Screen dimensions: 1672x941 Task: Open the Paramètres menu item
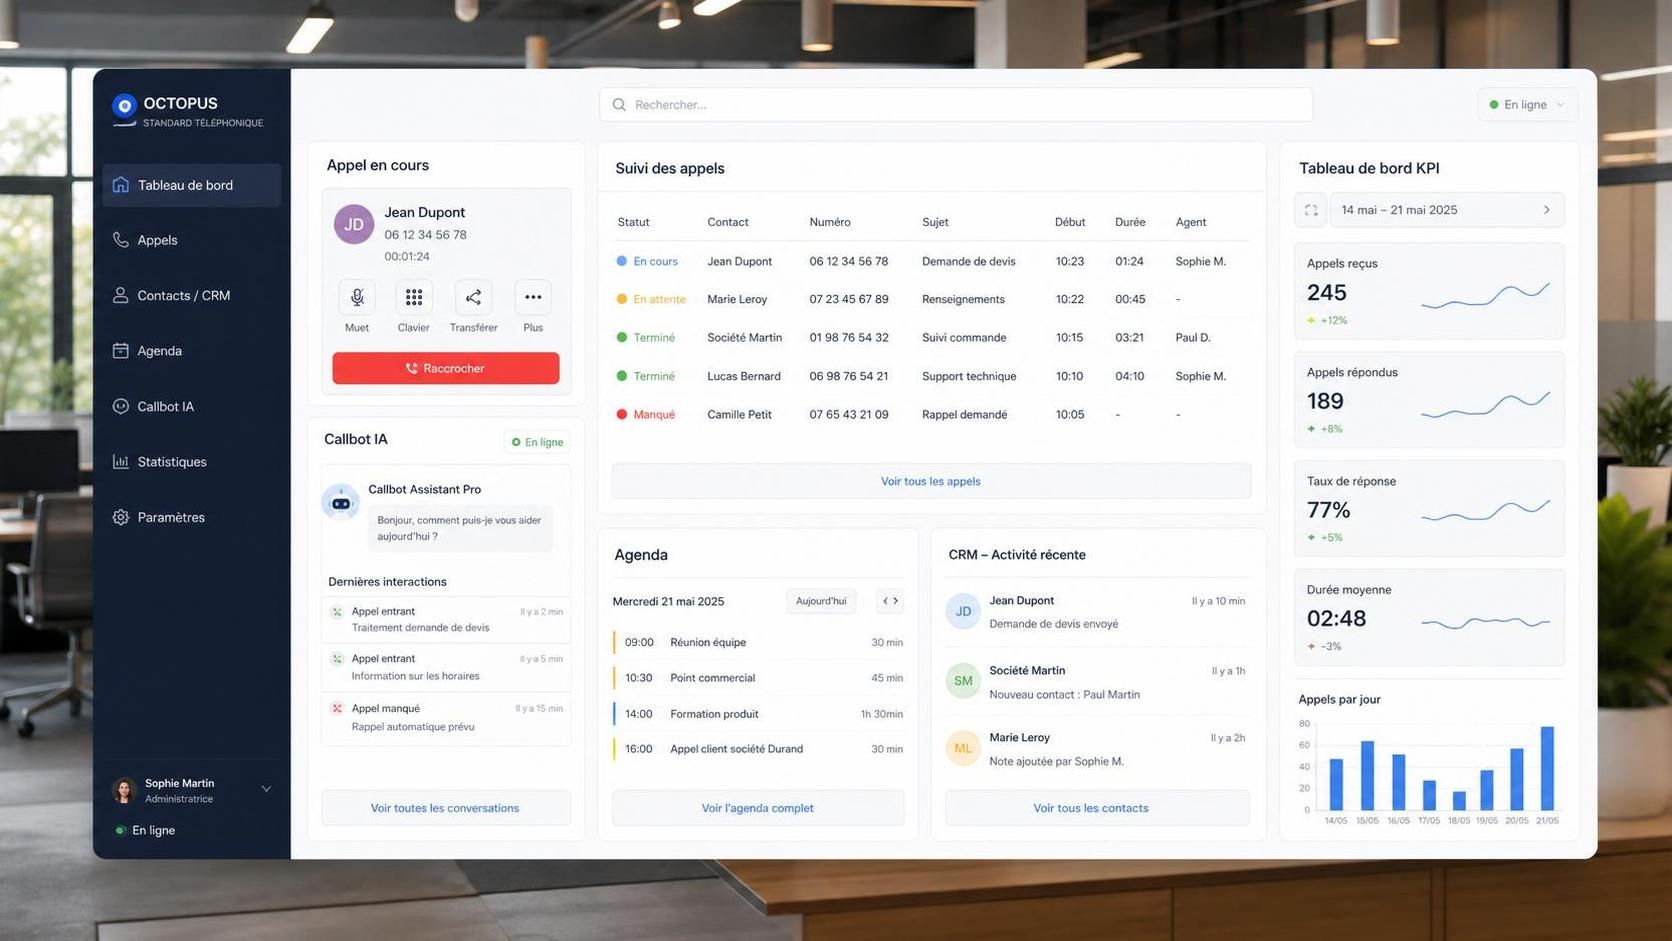(x=191, y=517)
